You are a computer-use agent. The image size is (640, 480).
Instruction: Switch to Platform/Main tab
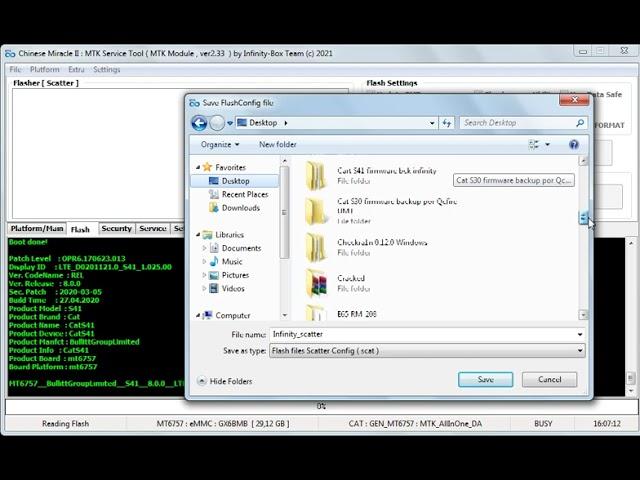coord(37,229)
